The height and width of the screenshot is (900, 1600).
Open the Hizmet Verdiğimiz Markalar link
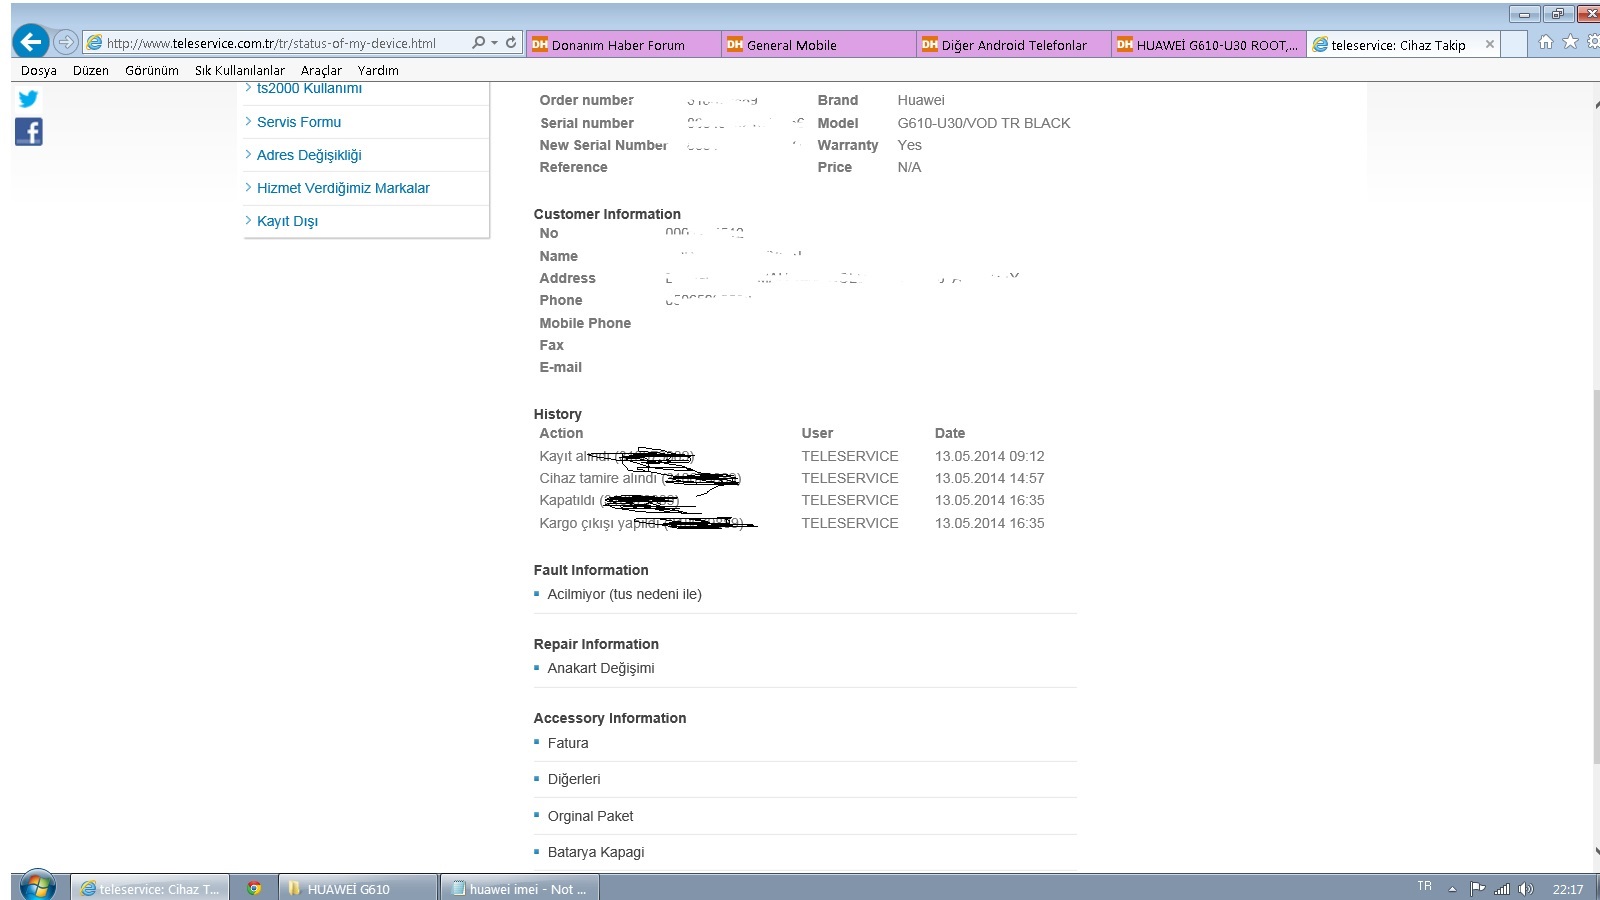coord(343,188)
